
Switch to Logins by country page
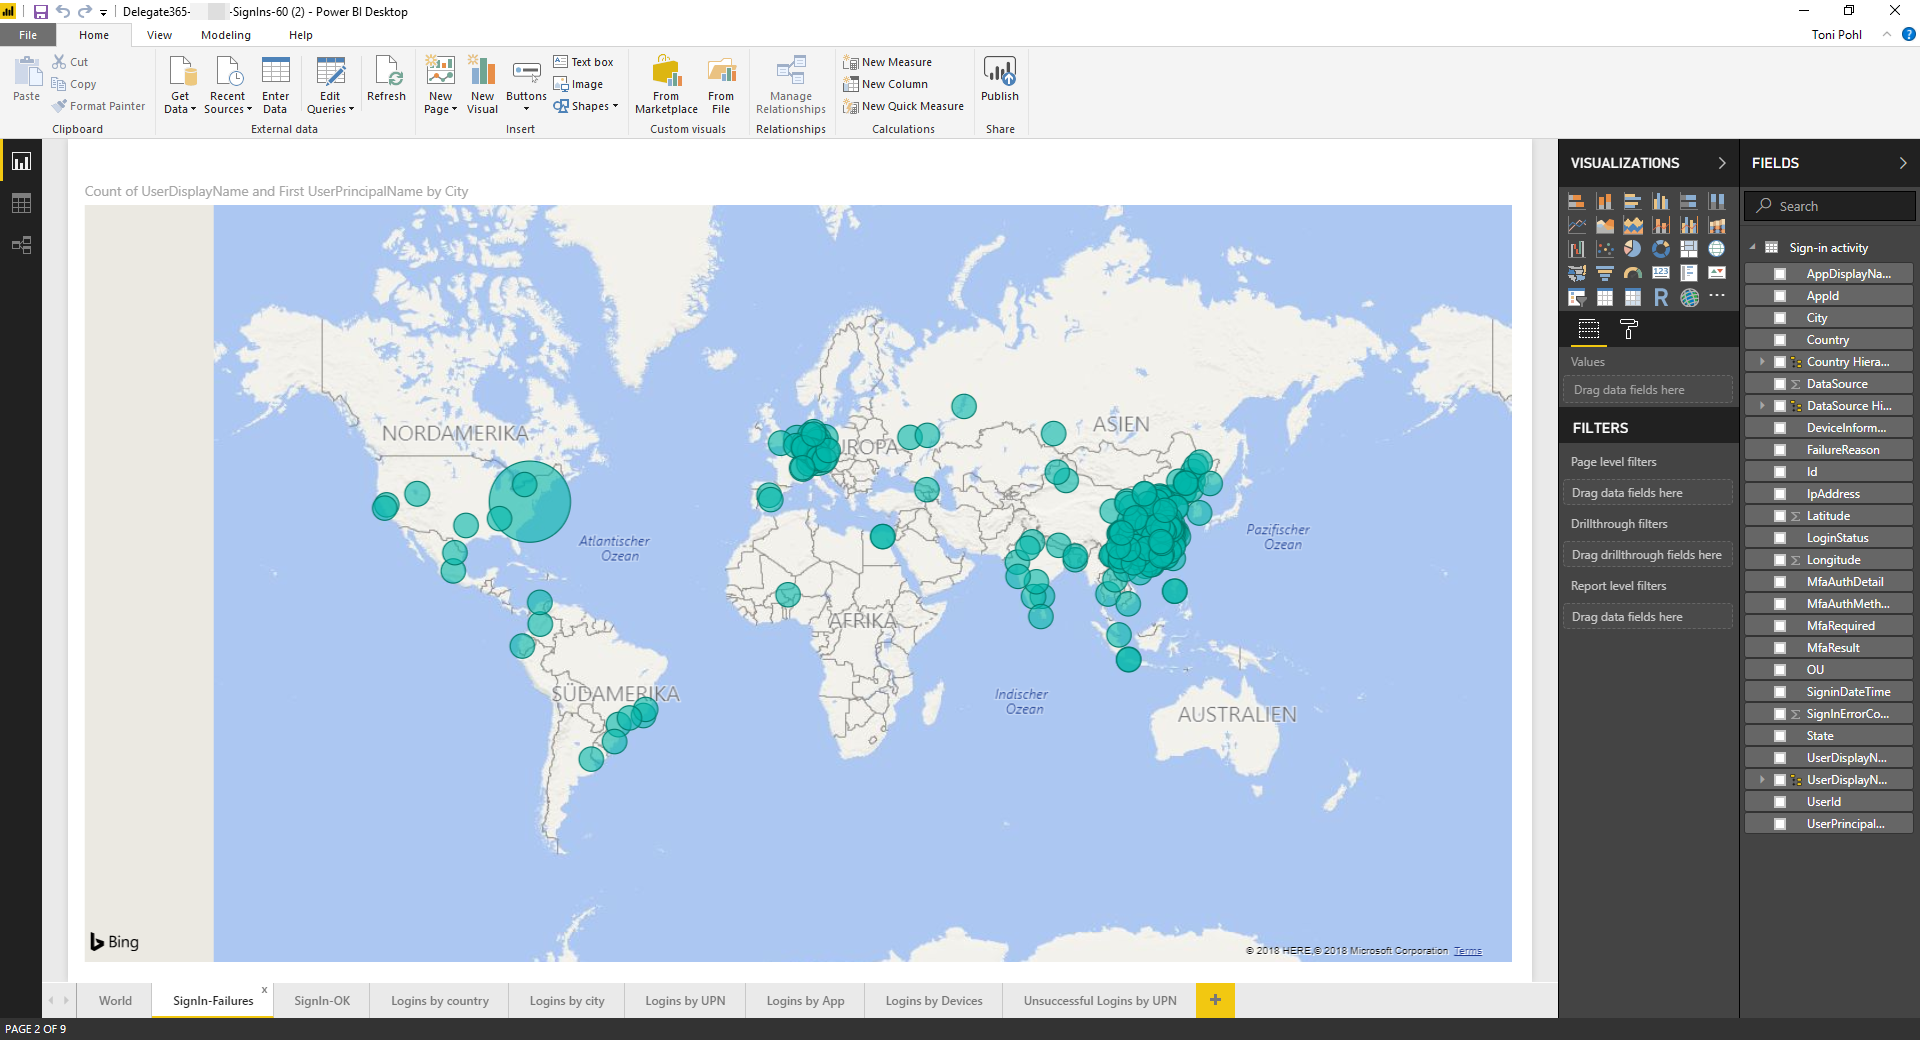(x=439, y=1001)
